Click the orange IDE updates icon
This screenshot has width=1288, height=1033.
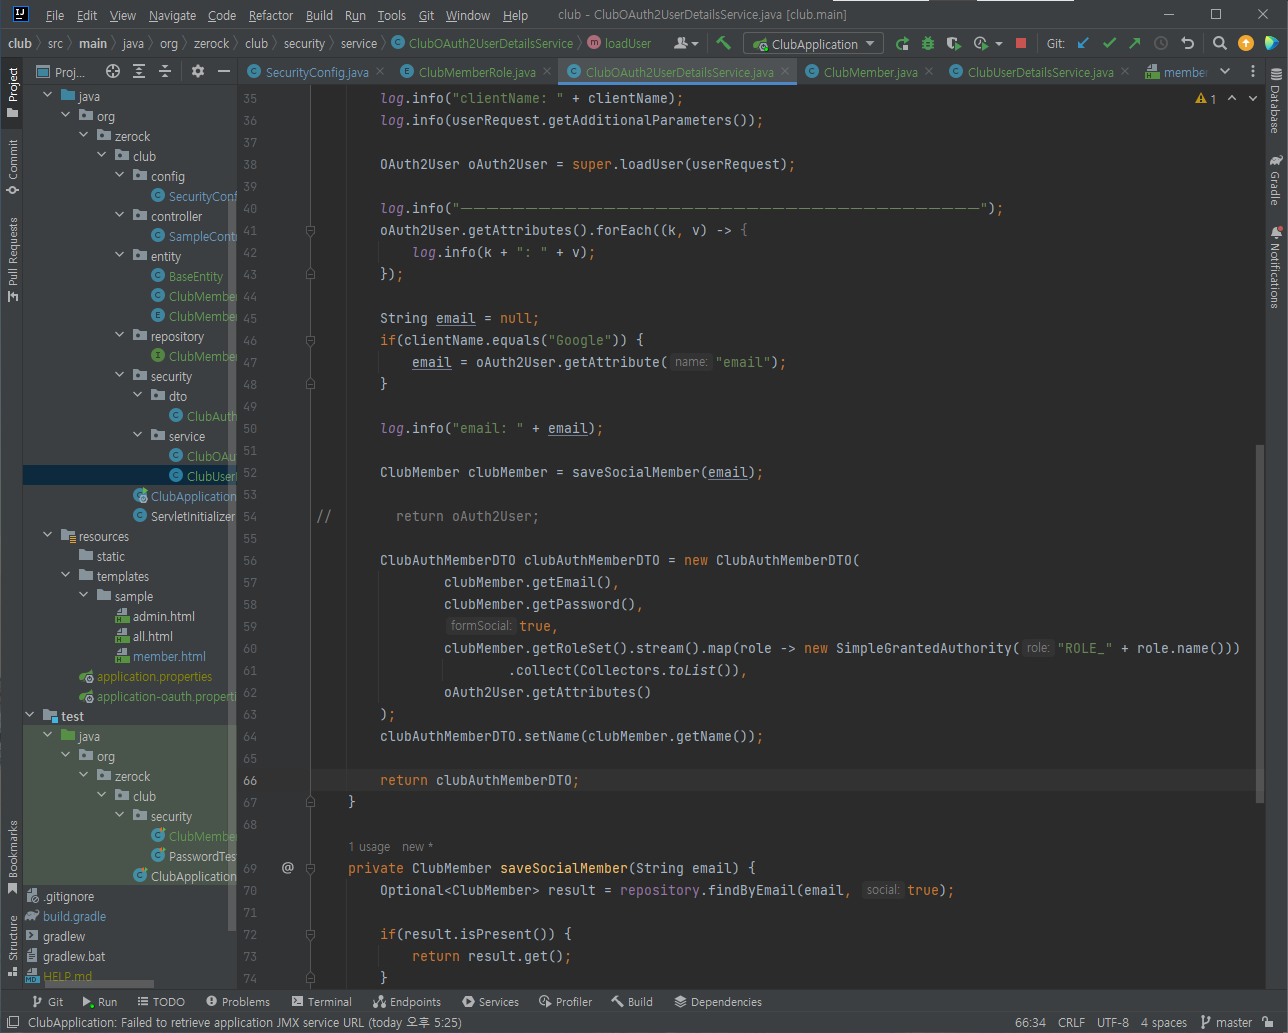(1246, 43)
